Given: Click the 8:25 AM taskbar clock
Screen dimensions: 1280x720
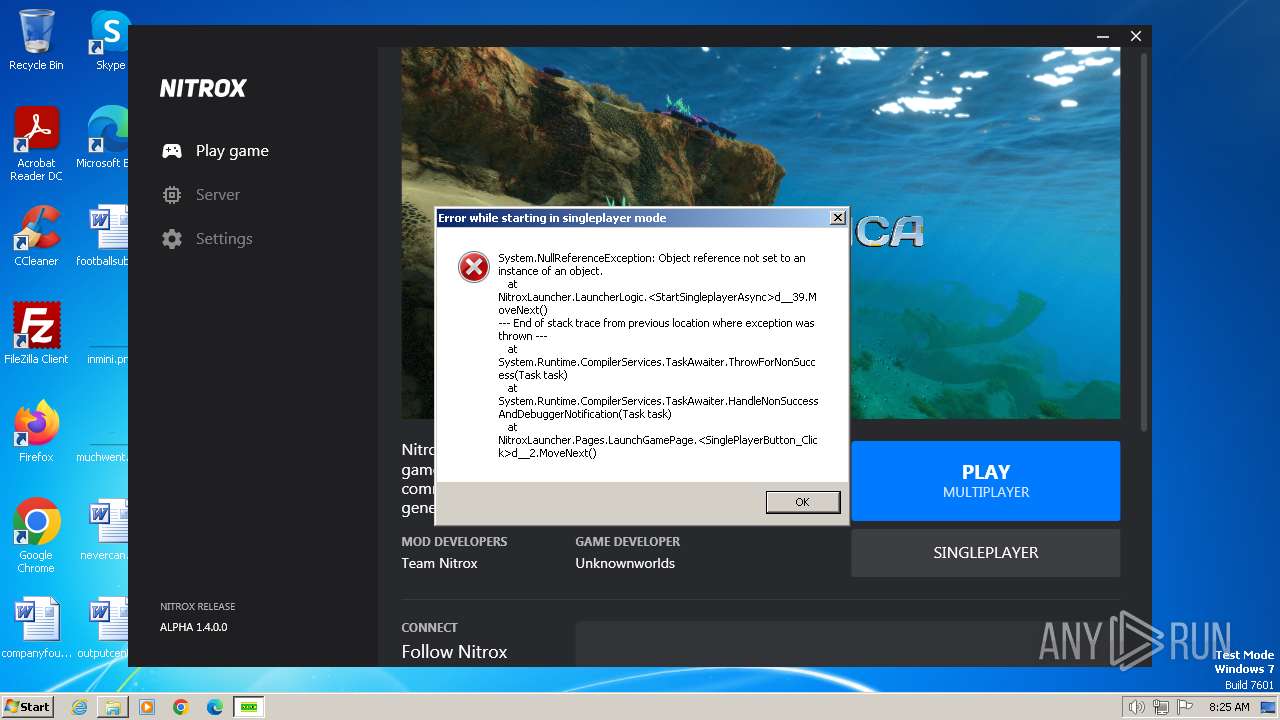Looking at the screenshot, I should 1229,707.
